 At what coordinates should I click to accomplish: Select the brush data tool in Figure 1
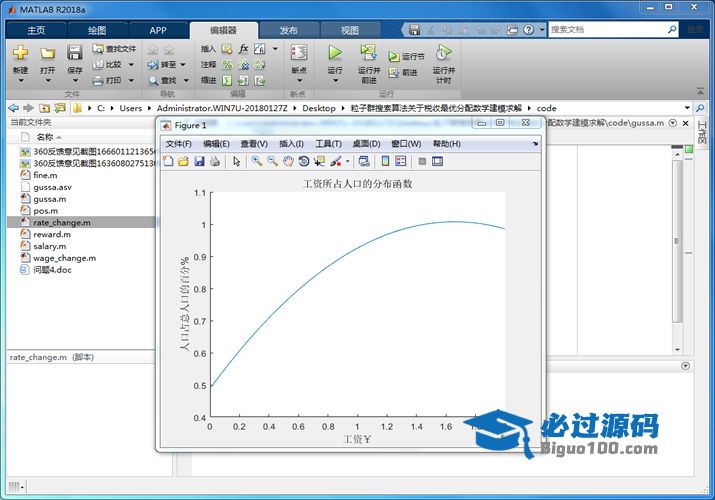[336, 161]
